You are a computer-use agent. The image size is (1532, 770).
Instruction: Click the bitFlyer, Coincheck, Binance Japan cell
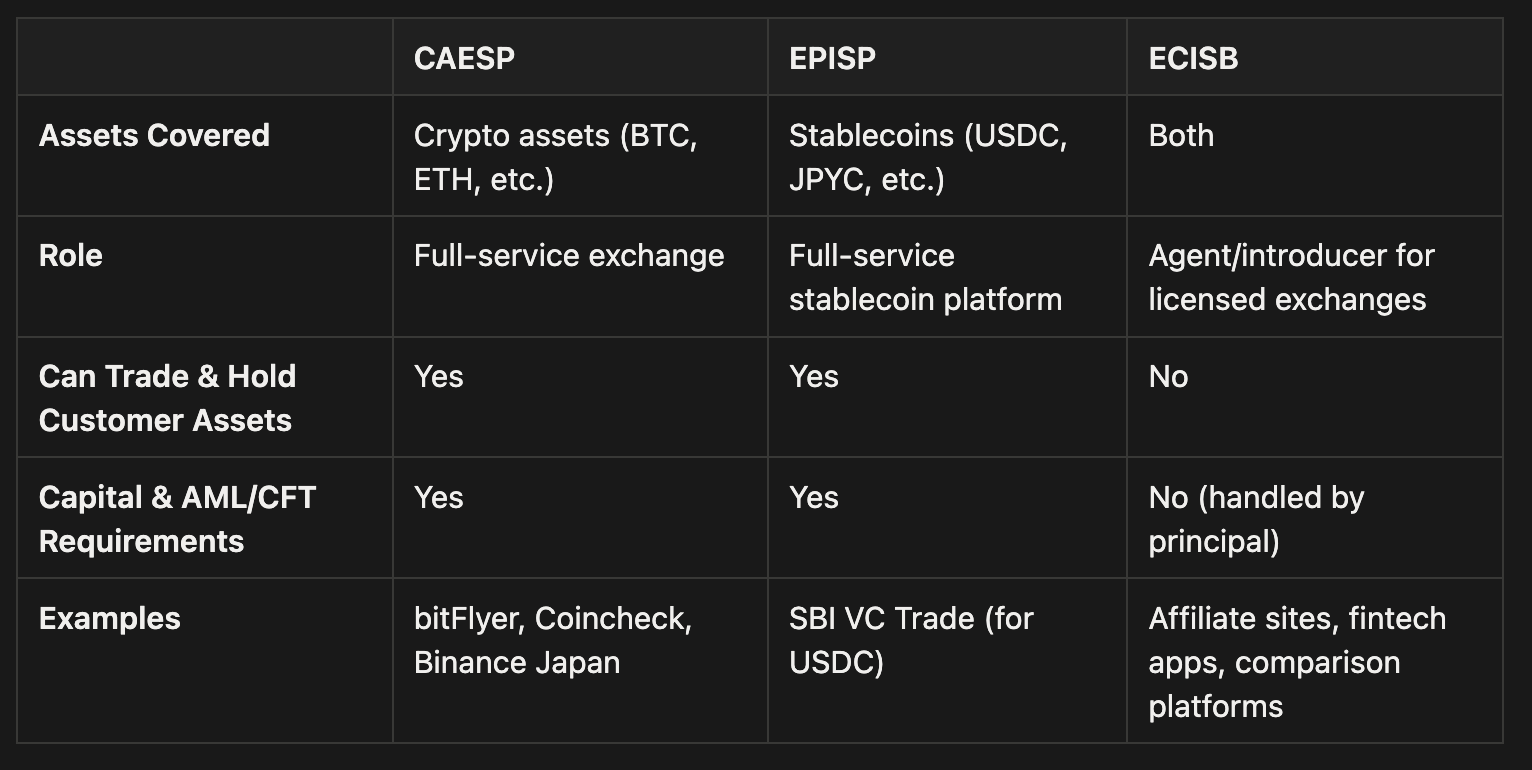(553, 640)
